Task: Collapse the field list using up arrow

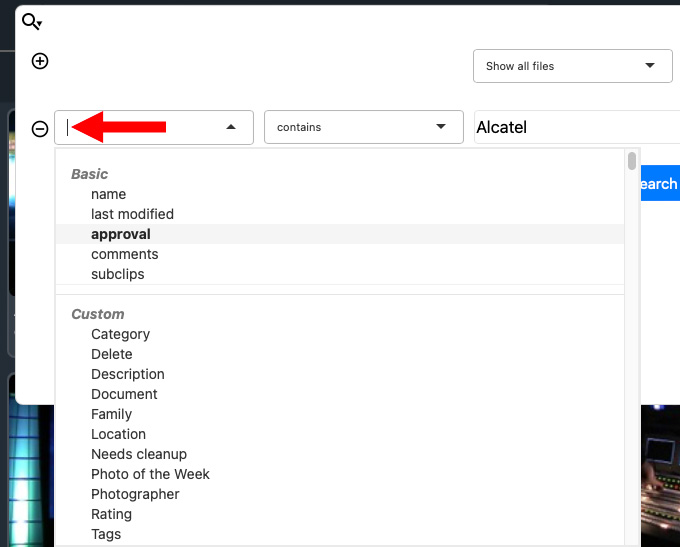Action: click(231, 127)
